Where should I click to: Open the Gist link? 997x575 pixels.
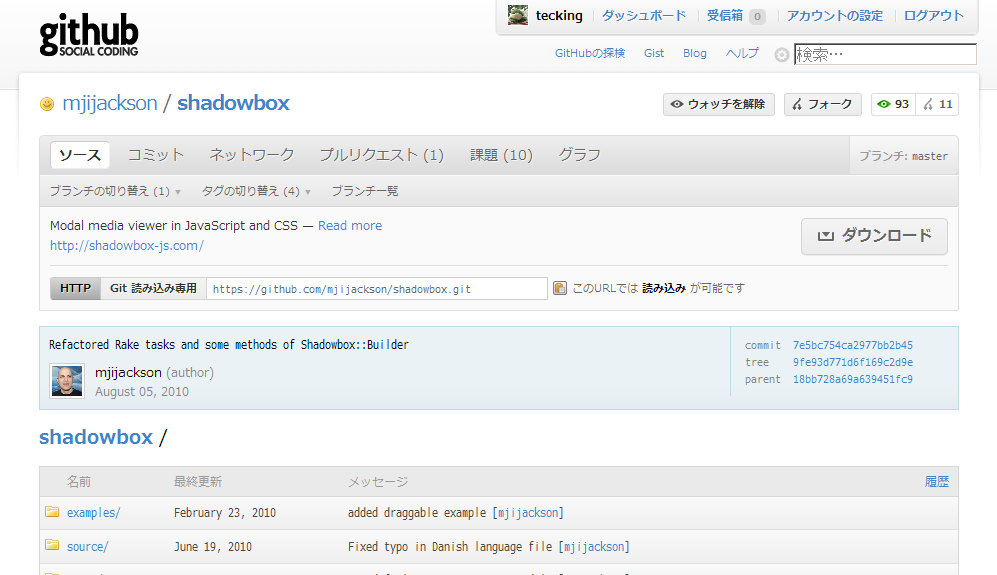coord(654,53)
